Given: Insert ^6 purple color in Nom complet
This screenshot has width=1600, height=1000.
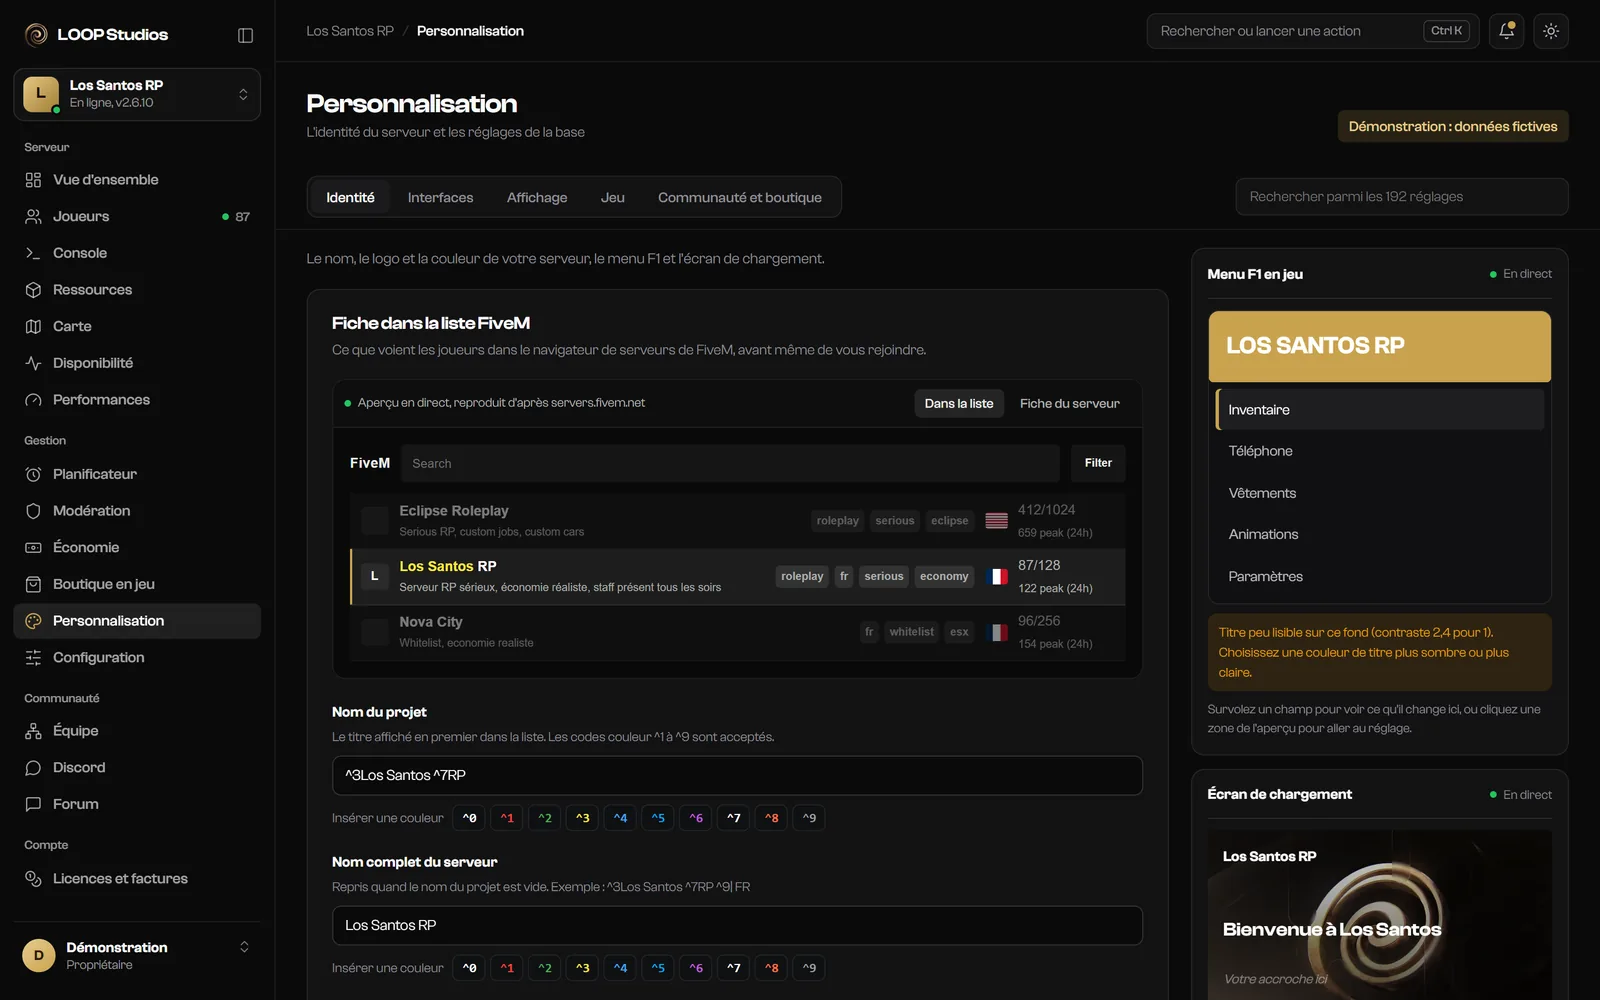Looking at the screenshot, I should pos(696,968).
